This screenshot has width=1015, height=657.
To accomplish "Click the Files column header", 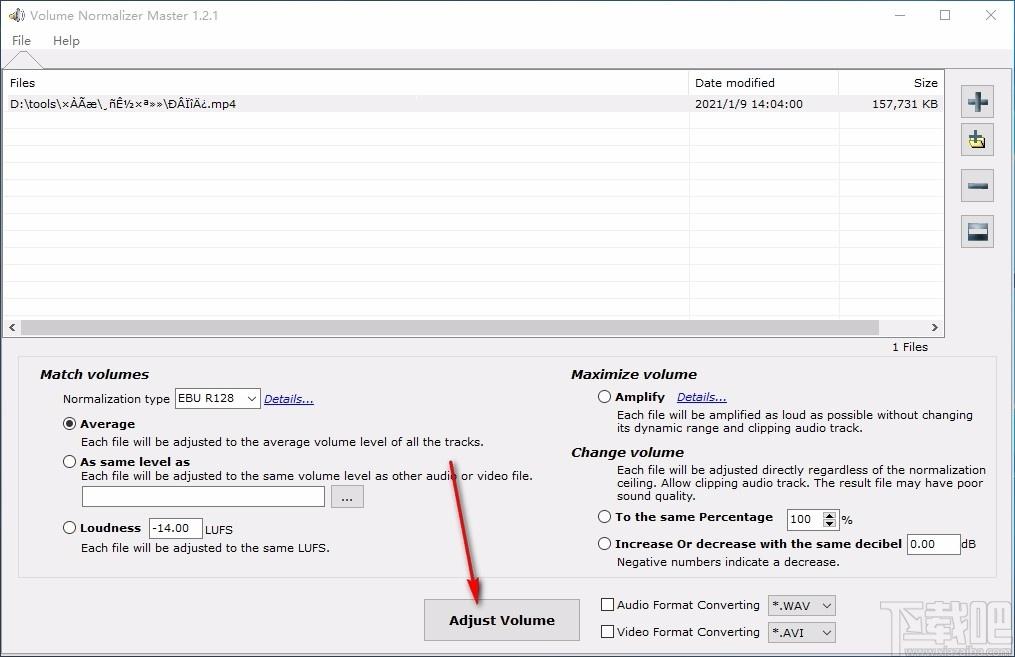I will click(346, 83).
